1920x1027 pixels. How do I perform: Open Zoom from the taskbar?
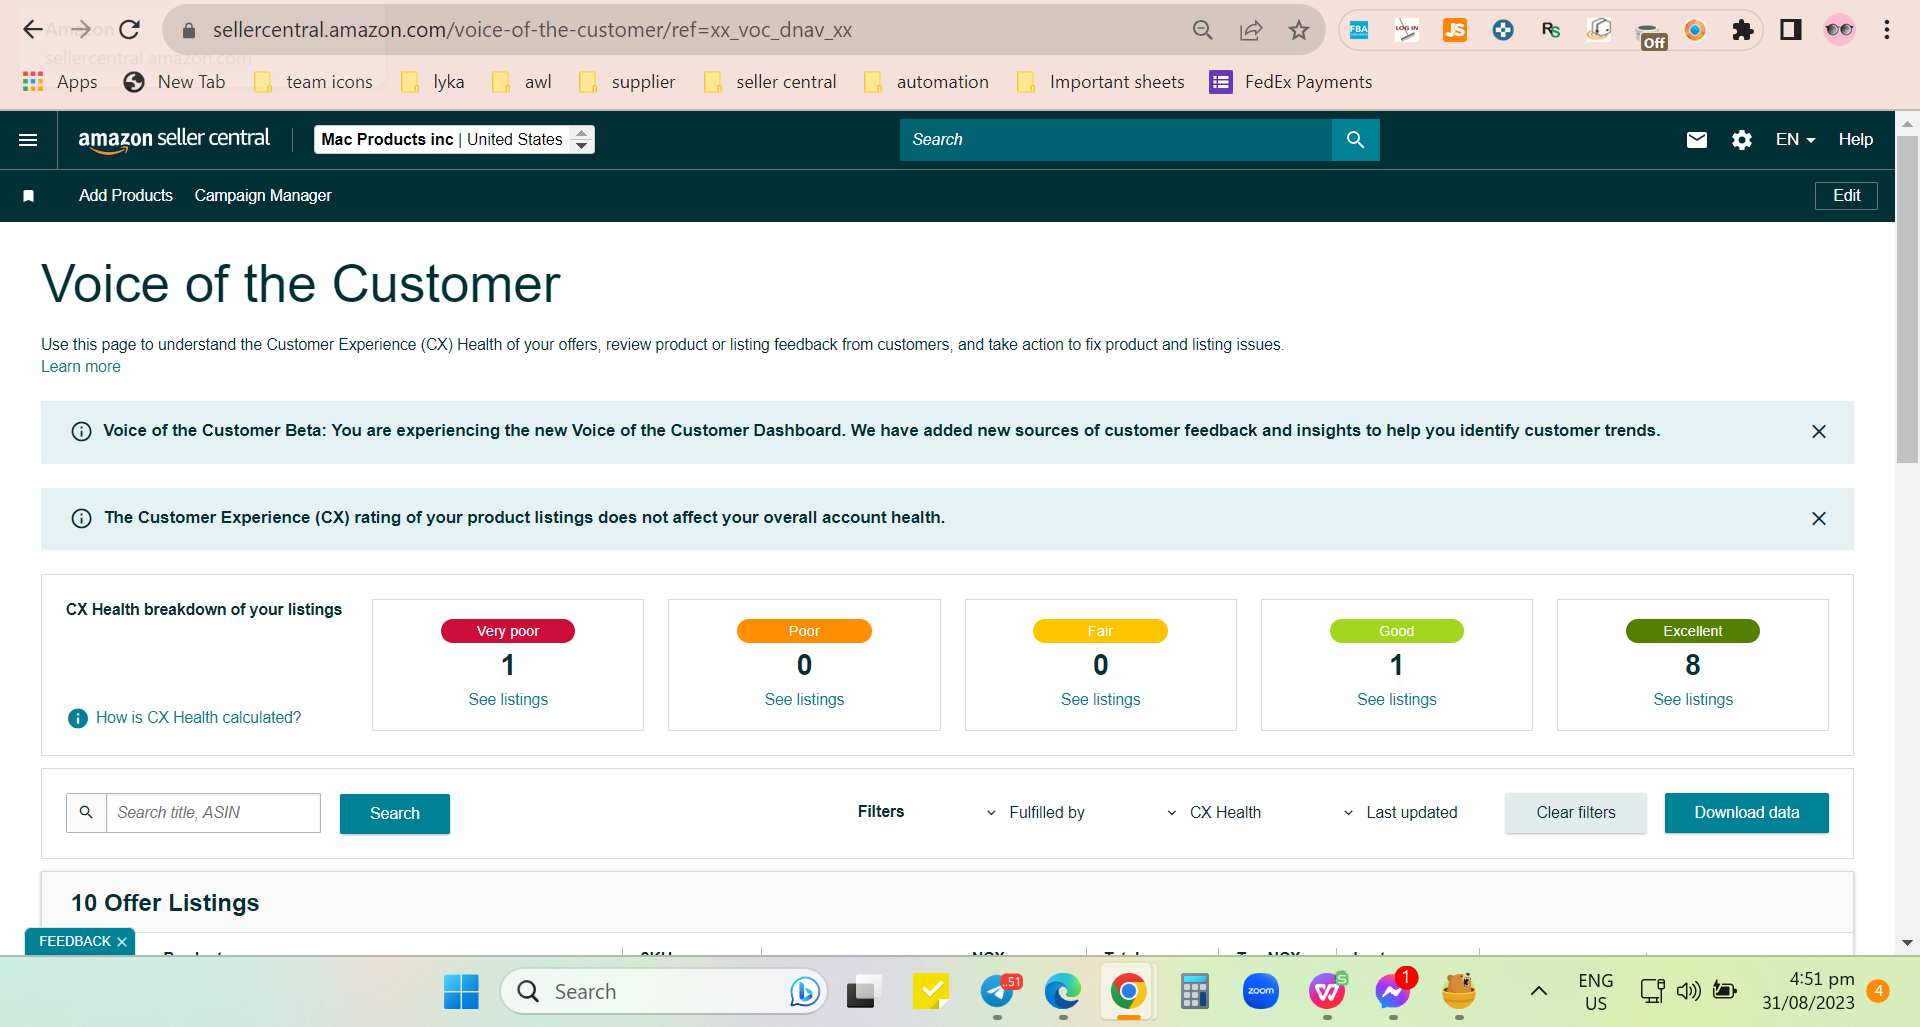click(1261, 992)
